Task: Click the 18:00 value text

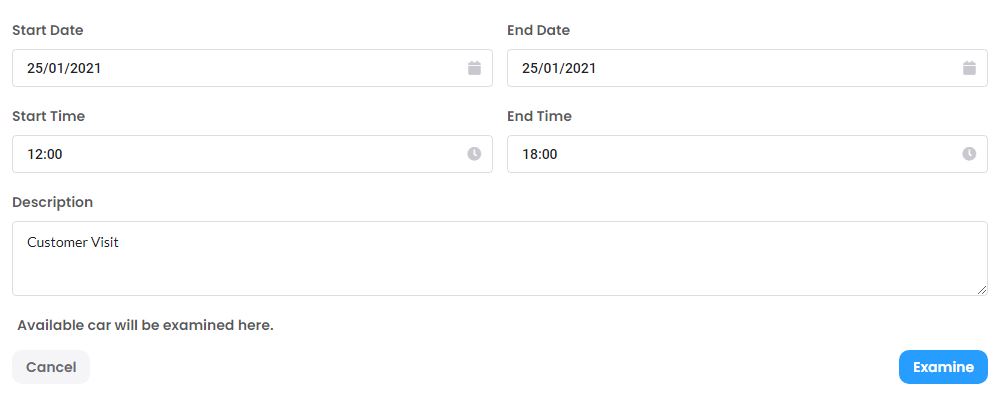Action: pyautogui.click(x=540, y=154)
